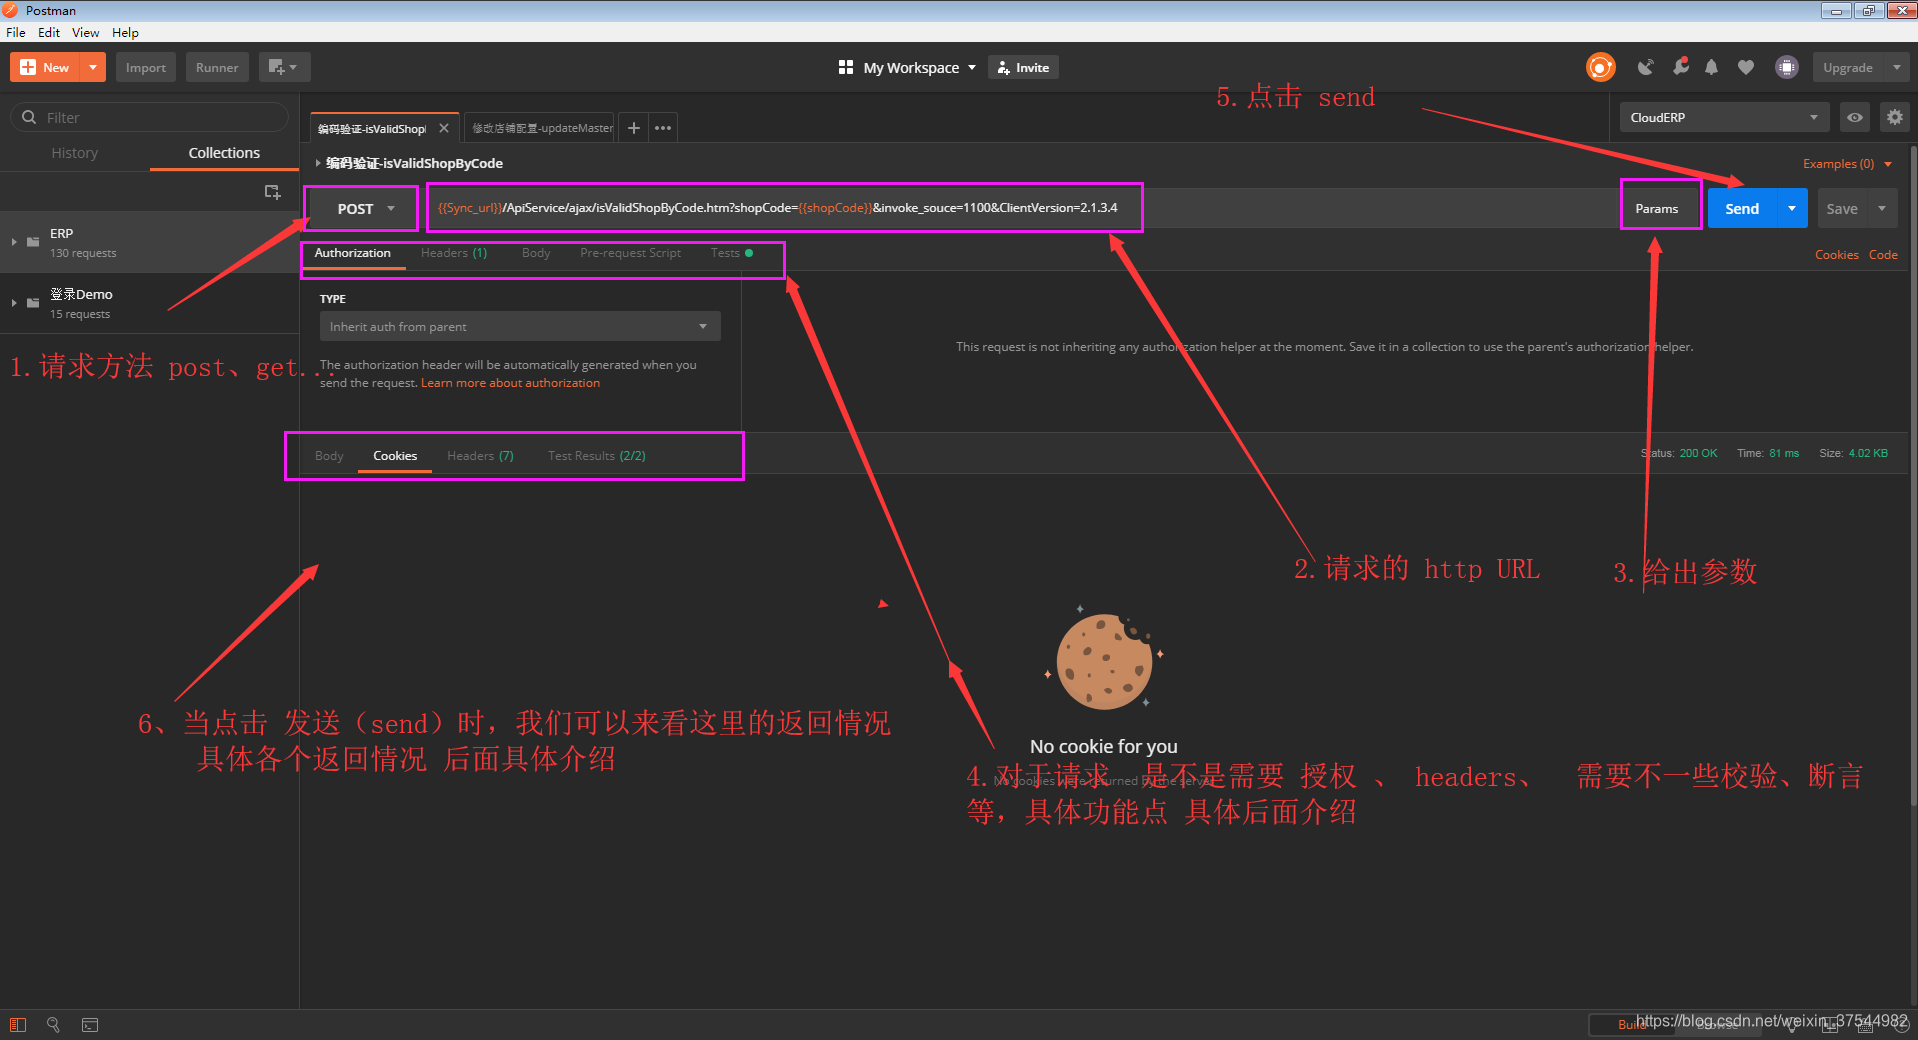The width and height of the screenshot is (1918, 1040).
Task: Click the 登录Demo collection folder icon
Action: pos(33,303)
